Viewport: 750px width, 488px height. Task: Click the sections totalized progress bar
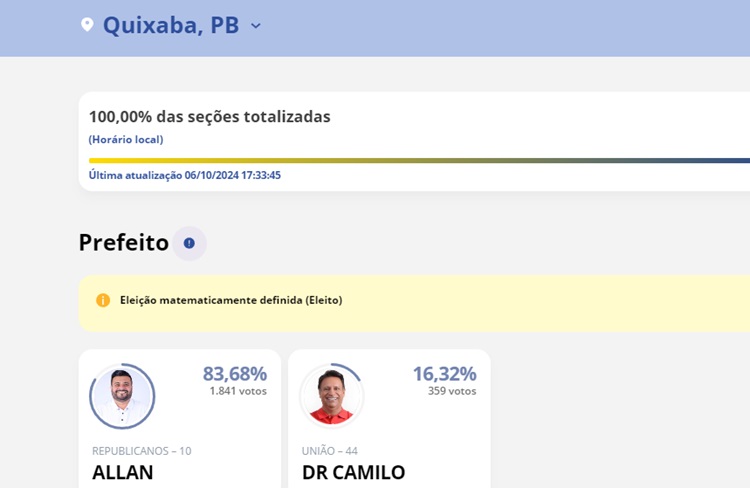click(x=419, y=161)
